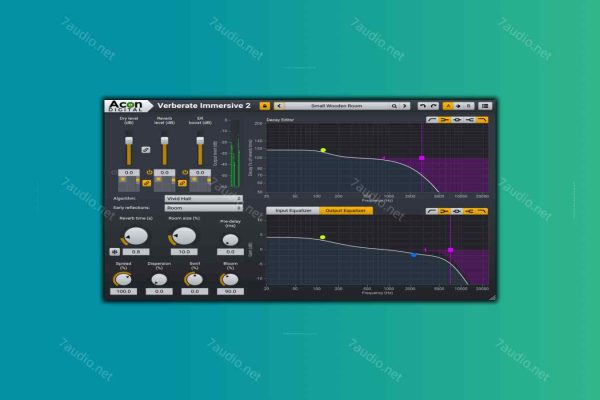This screenshot has height=400, width=600.
Task: Toggle reverb level power button
Action: click(x=149, y=173)
